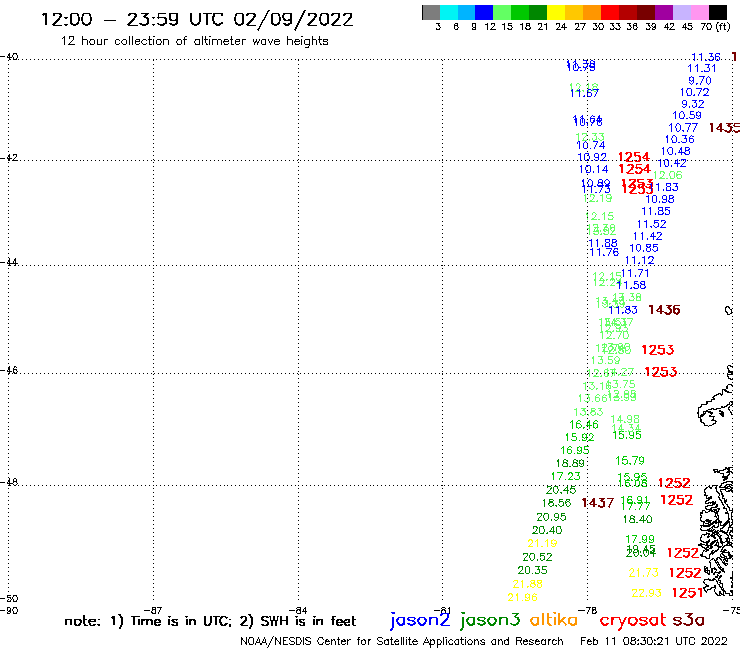The height and width of the screenshot is (650, 740).
Task: Select the altika legend label
Action: (553, 620)
